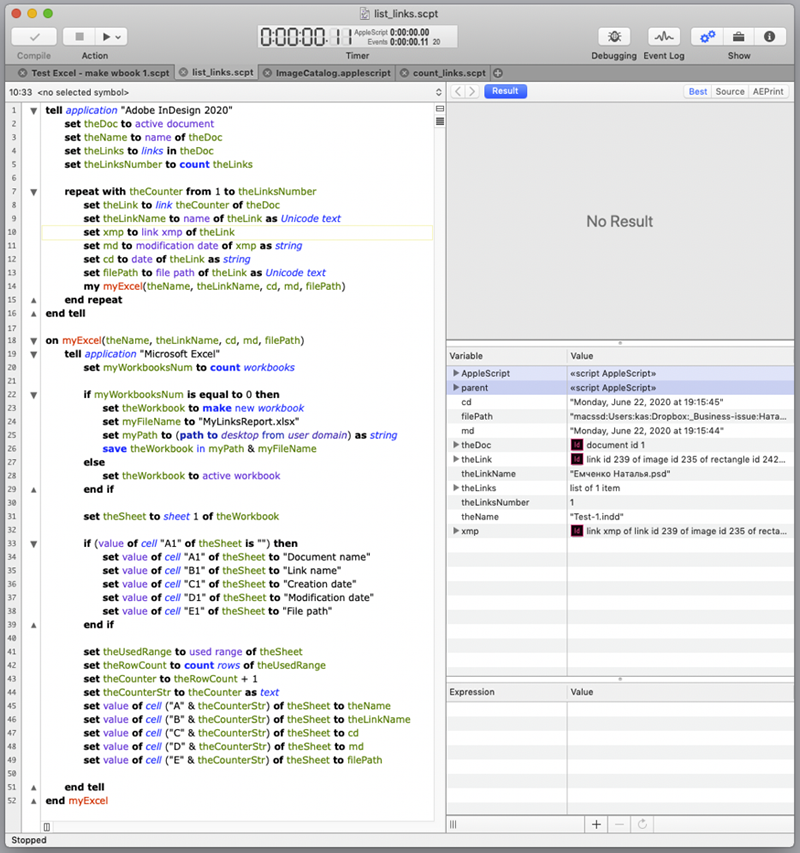The width and height of the screenshot is (800, 853).
Task: Add expression with plus button
Action: [596, 825]
